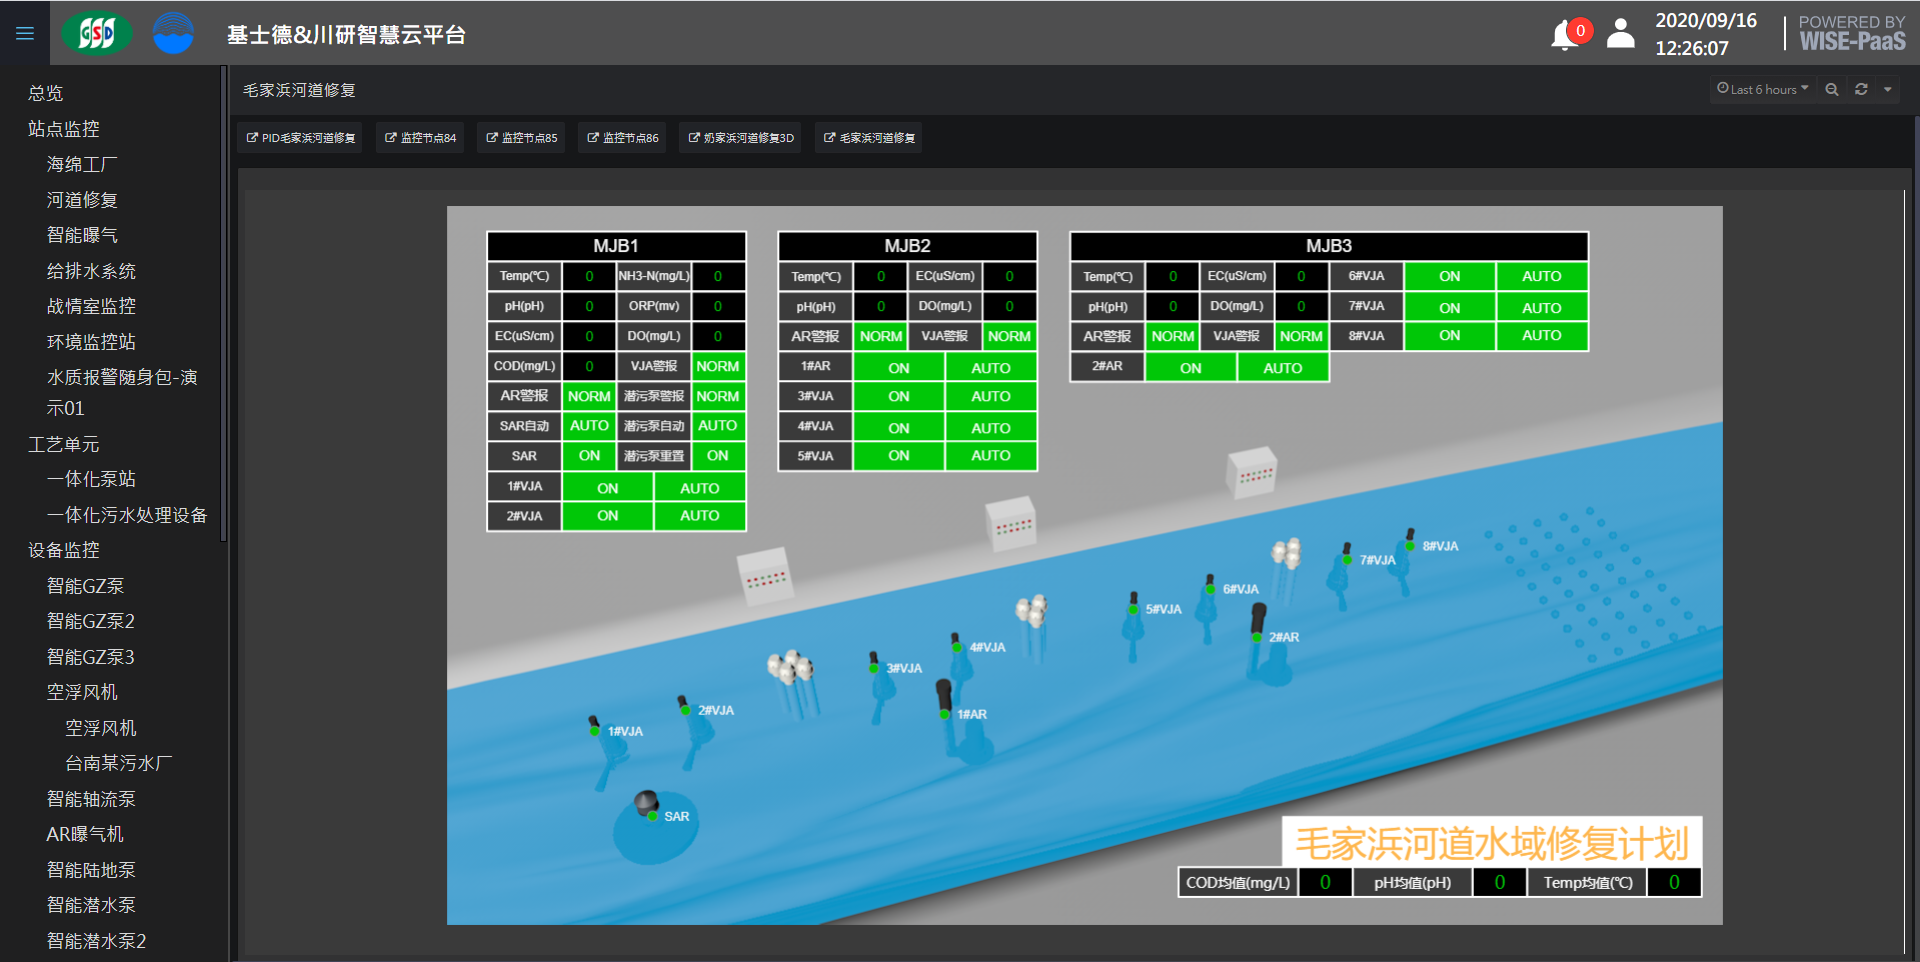1920x962 pixels.
Task: Click the zoom out time range icon
Action: (x=1832, y=90)
